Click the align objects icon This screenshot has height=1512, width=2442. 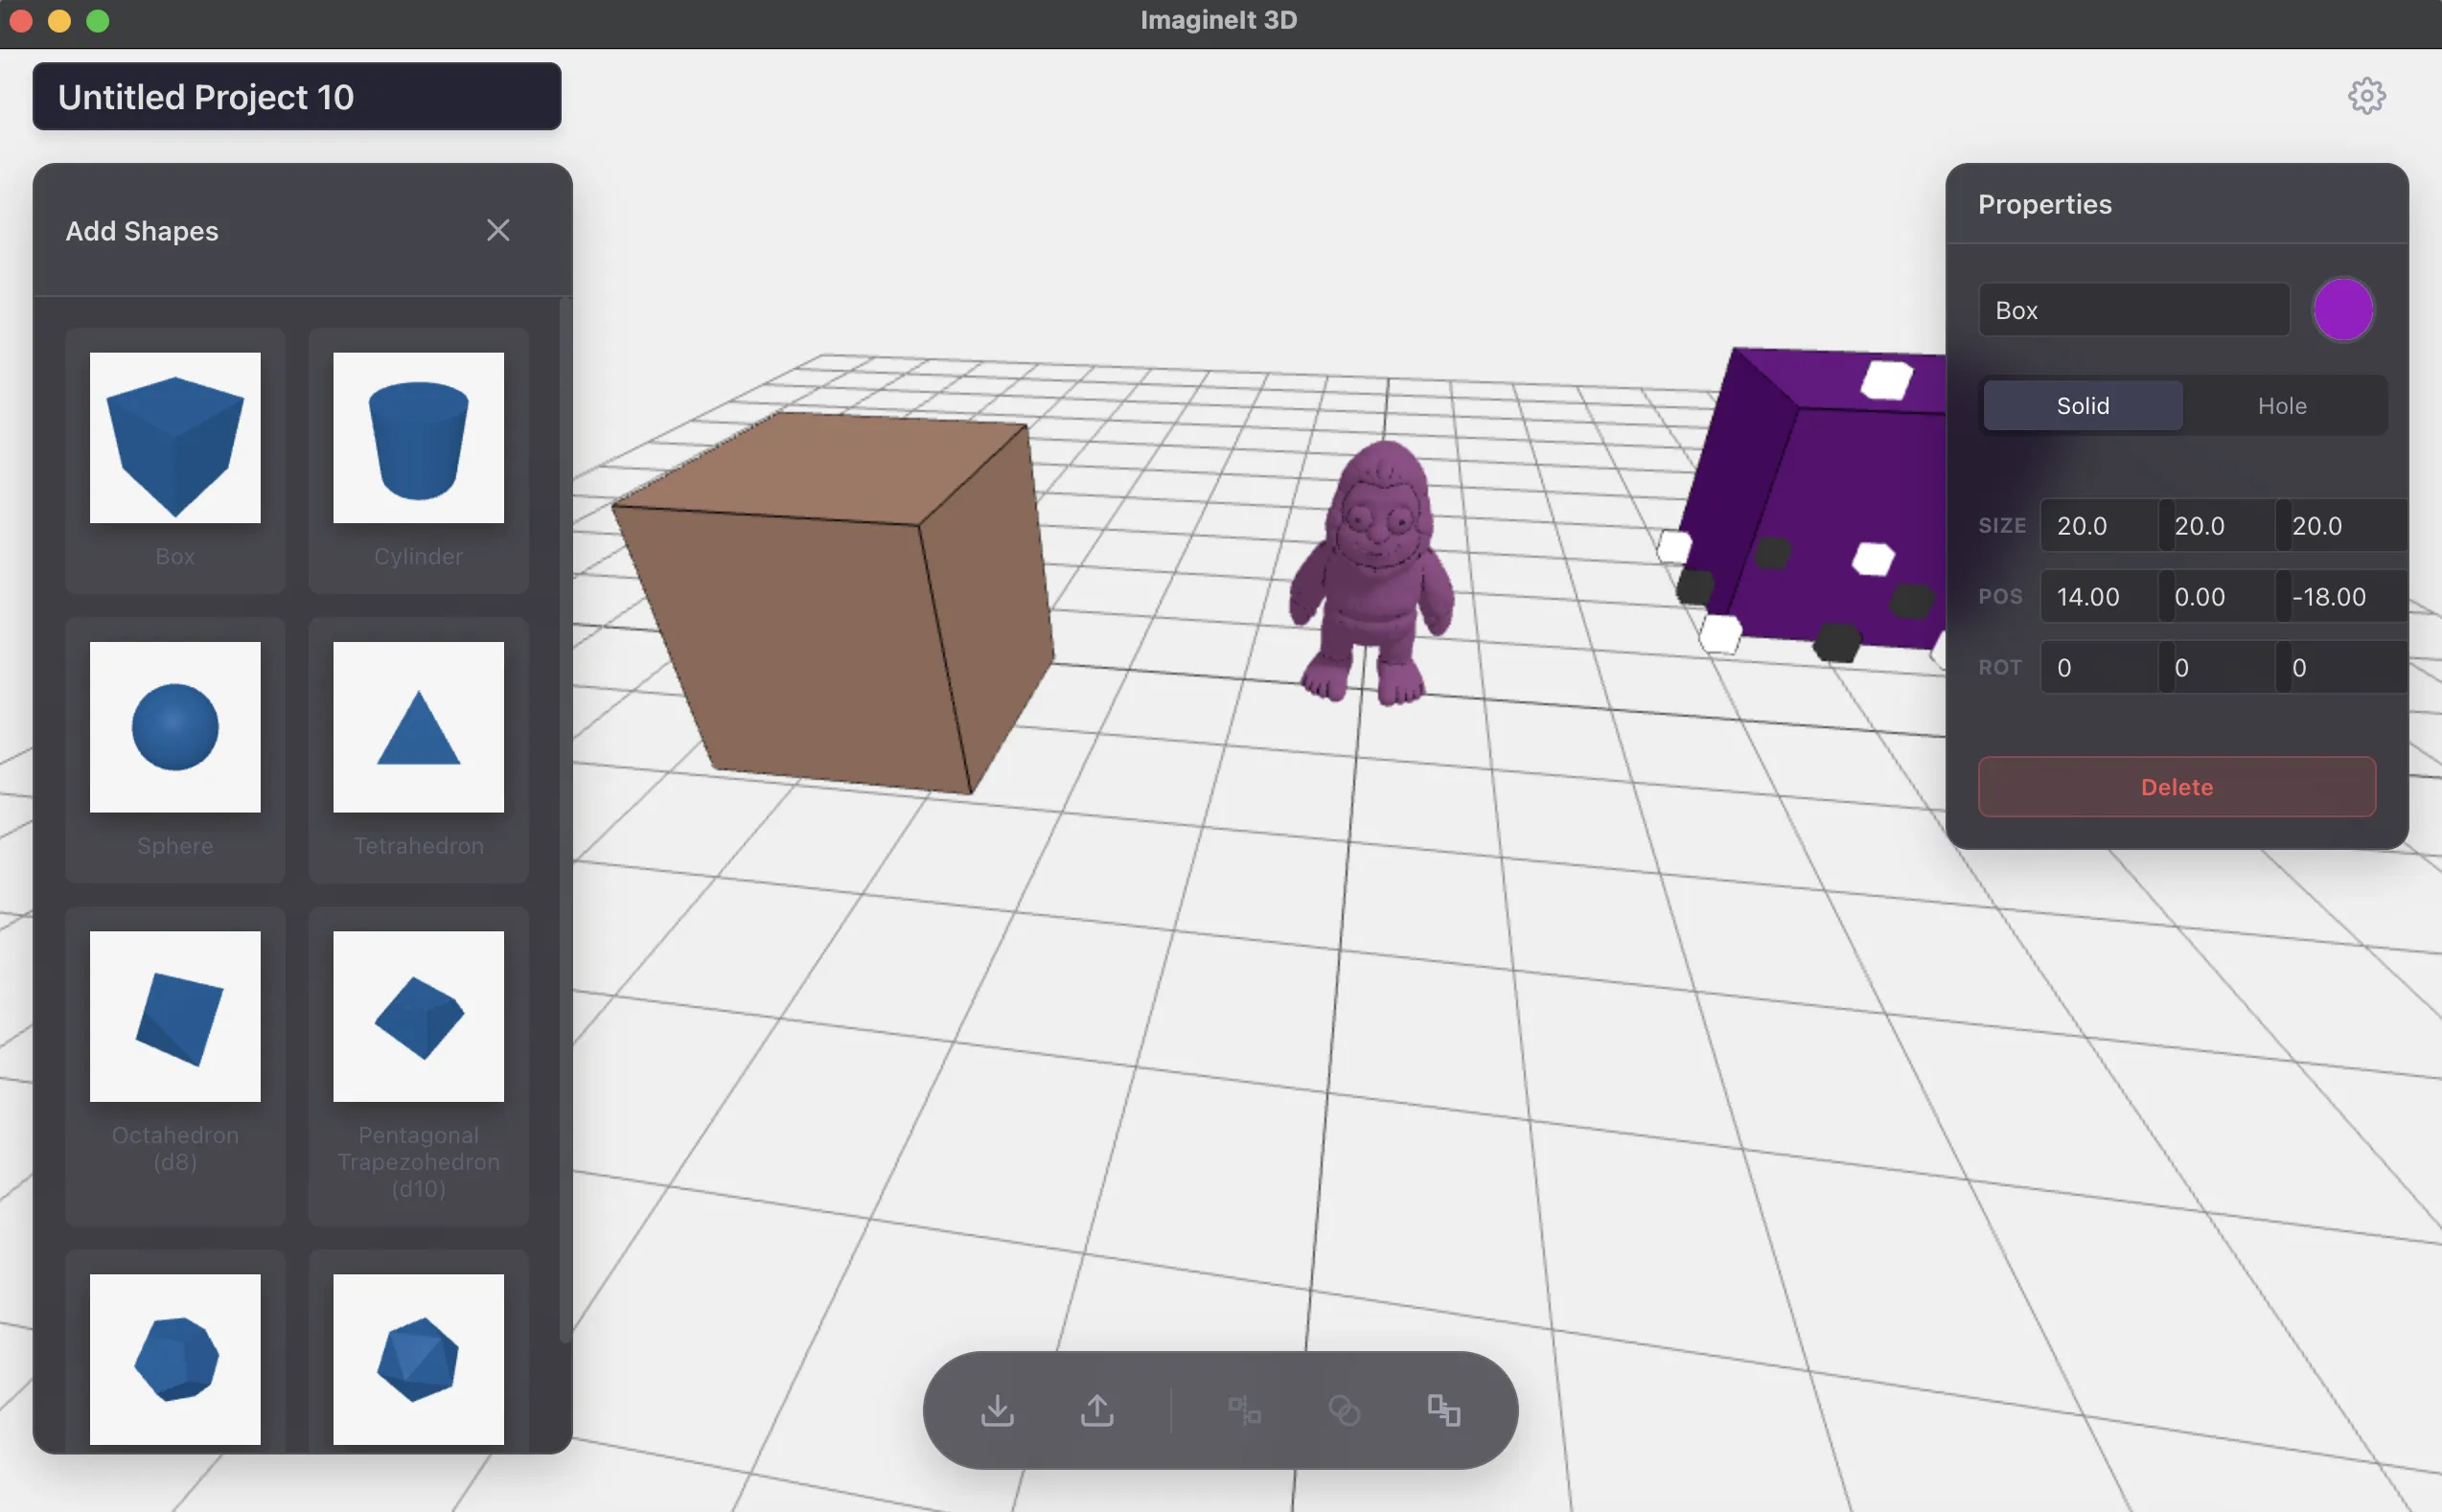pyautogui.click(x=1244, y=1410)
